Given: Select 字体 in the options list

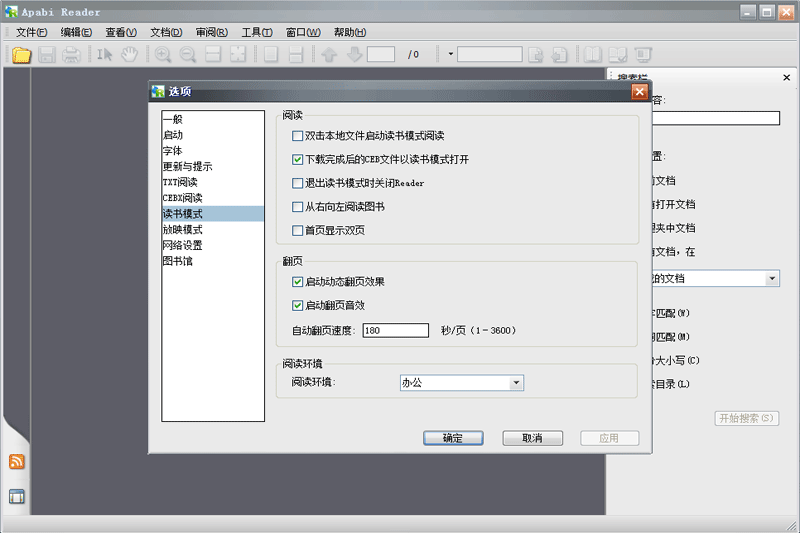Looking at the screenshot, I should pyautogui.click(x=213, y=151).
